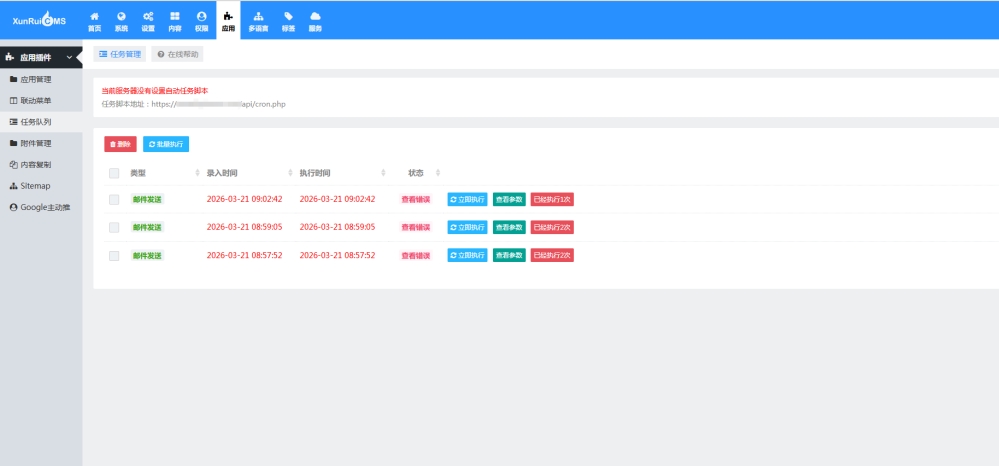View 查看错误 status of the first task
Image resolution: width=999 pixels, height=466 pixels.
pos(416,199)
